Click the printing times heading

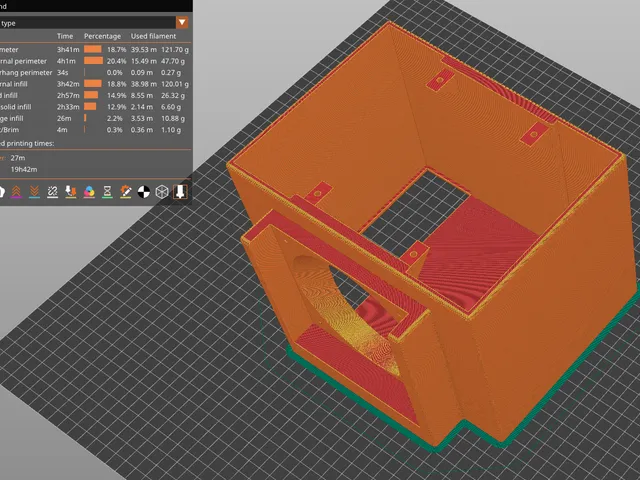pyautogui.click(x=27, y=143)
